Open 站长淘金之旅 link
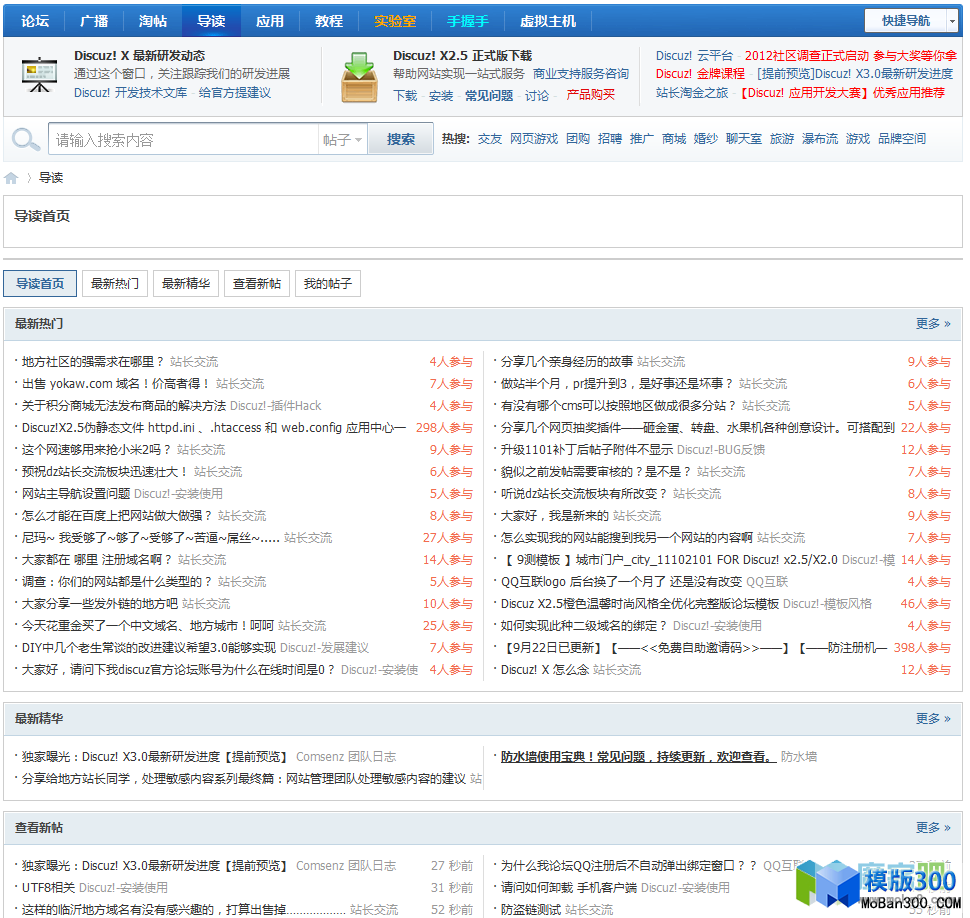 [692, 93]
